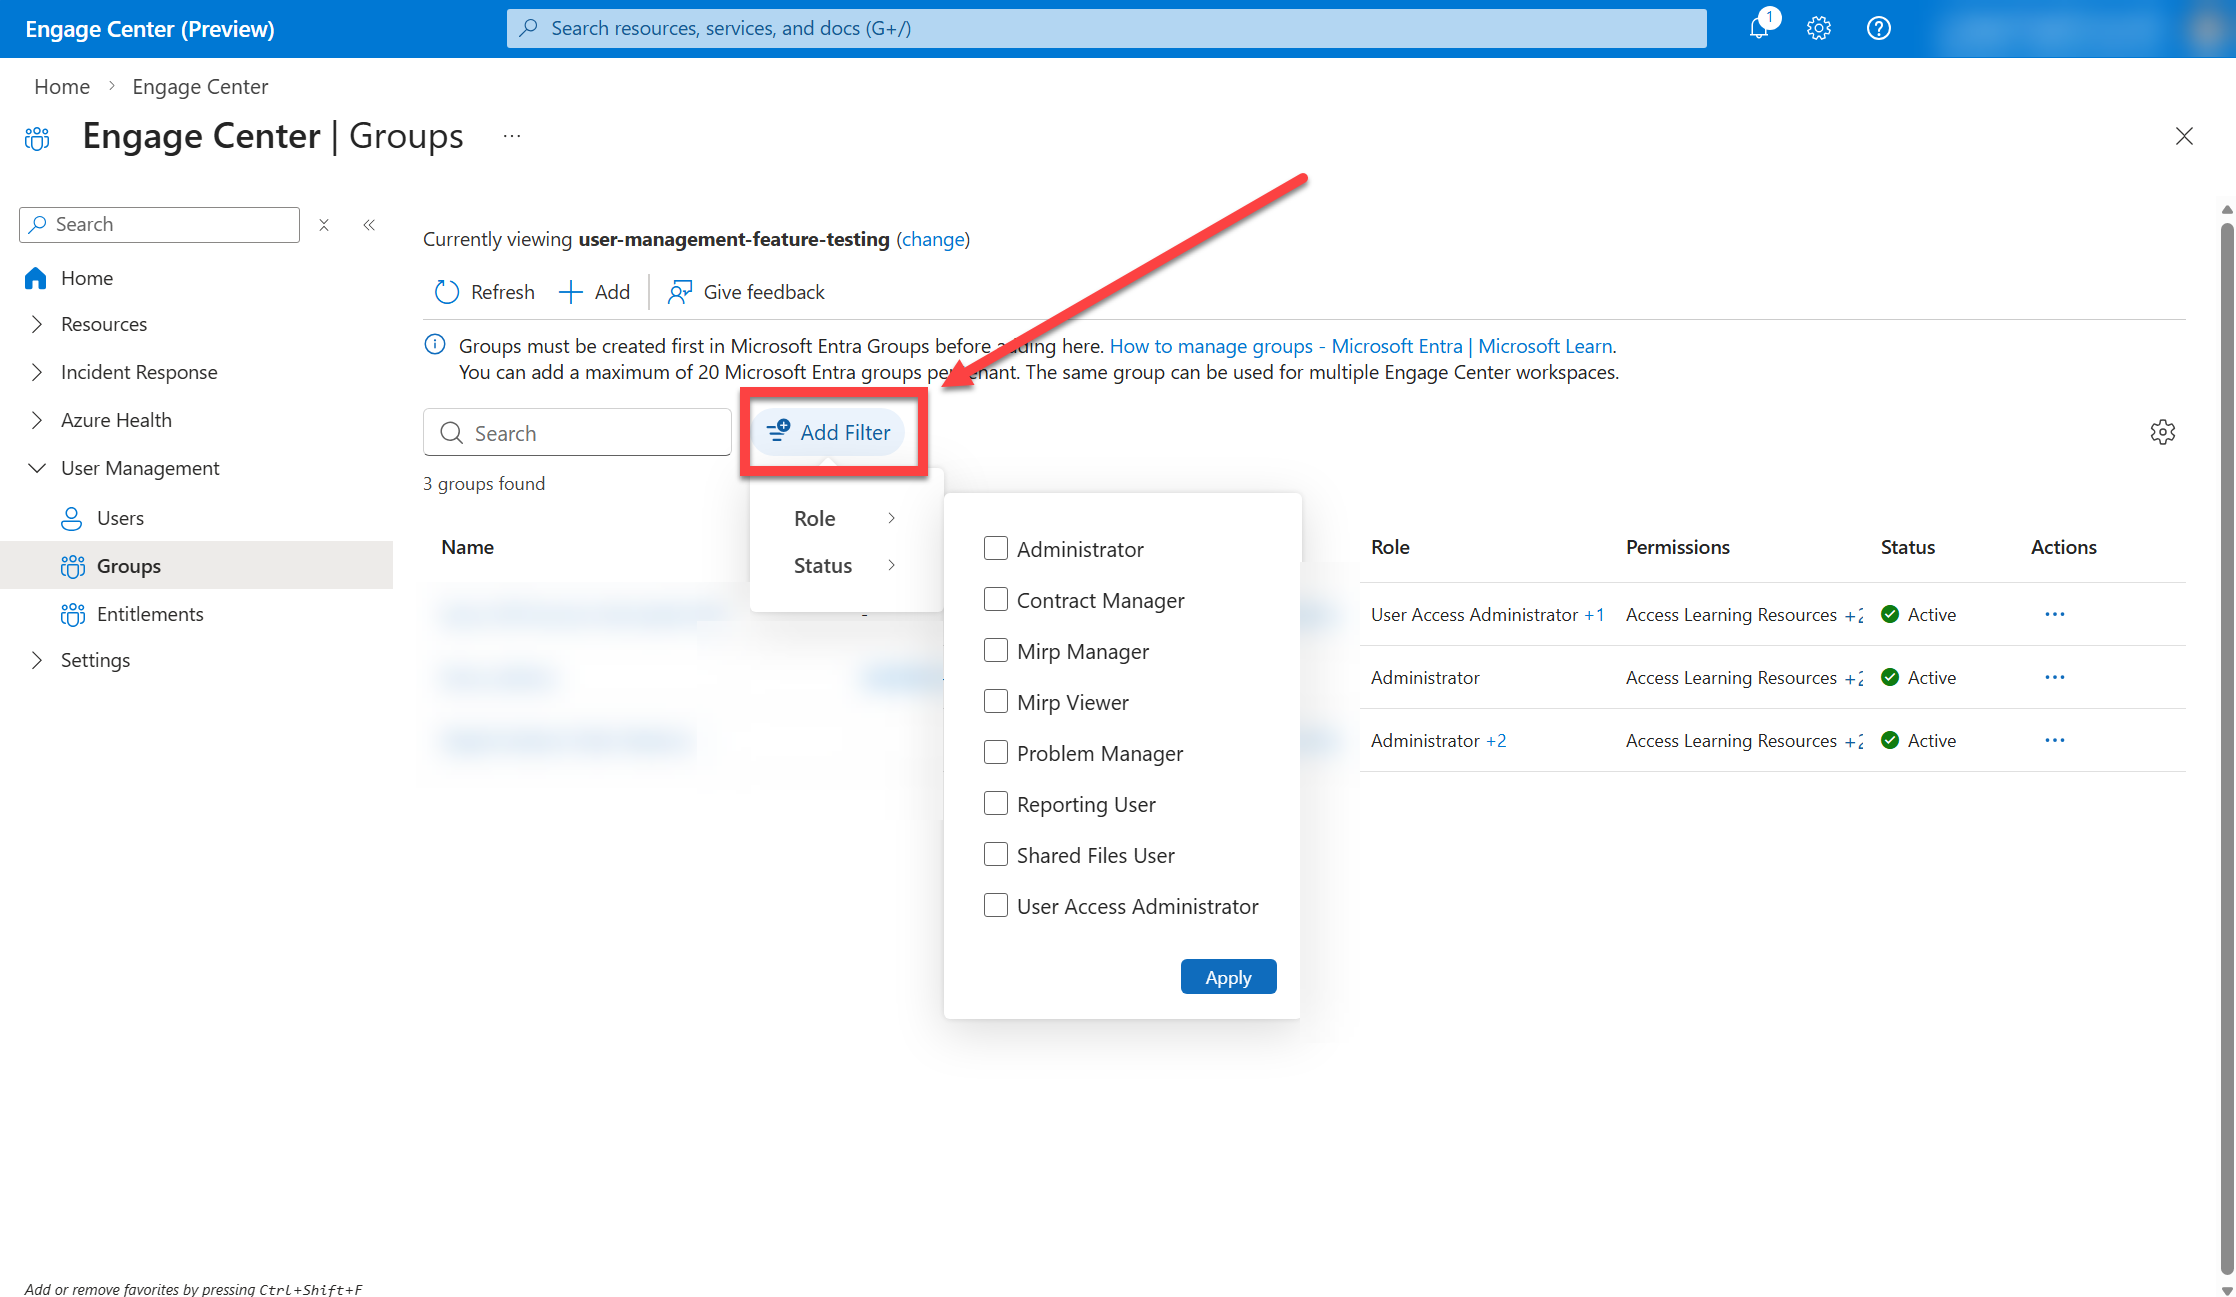Click Engage Center in the breadcrumb
The width and height of the screenshot is (2236, 1297).
pos(200,87)
